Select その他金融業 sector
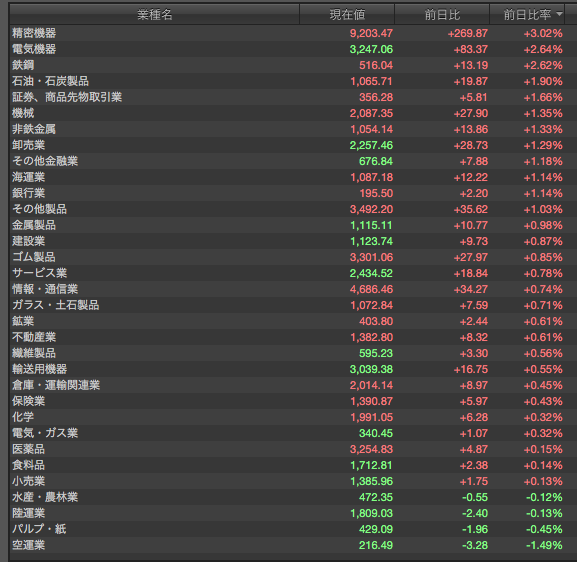 point(293,161)
